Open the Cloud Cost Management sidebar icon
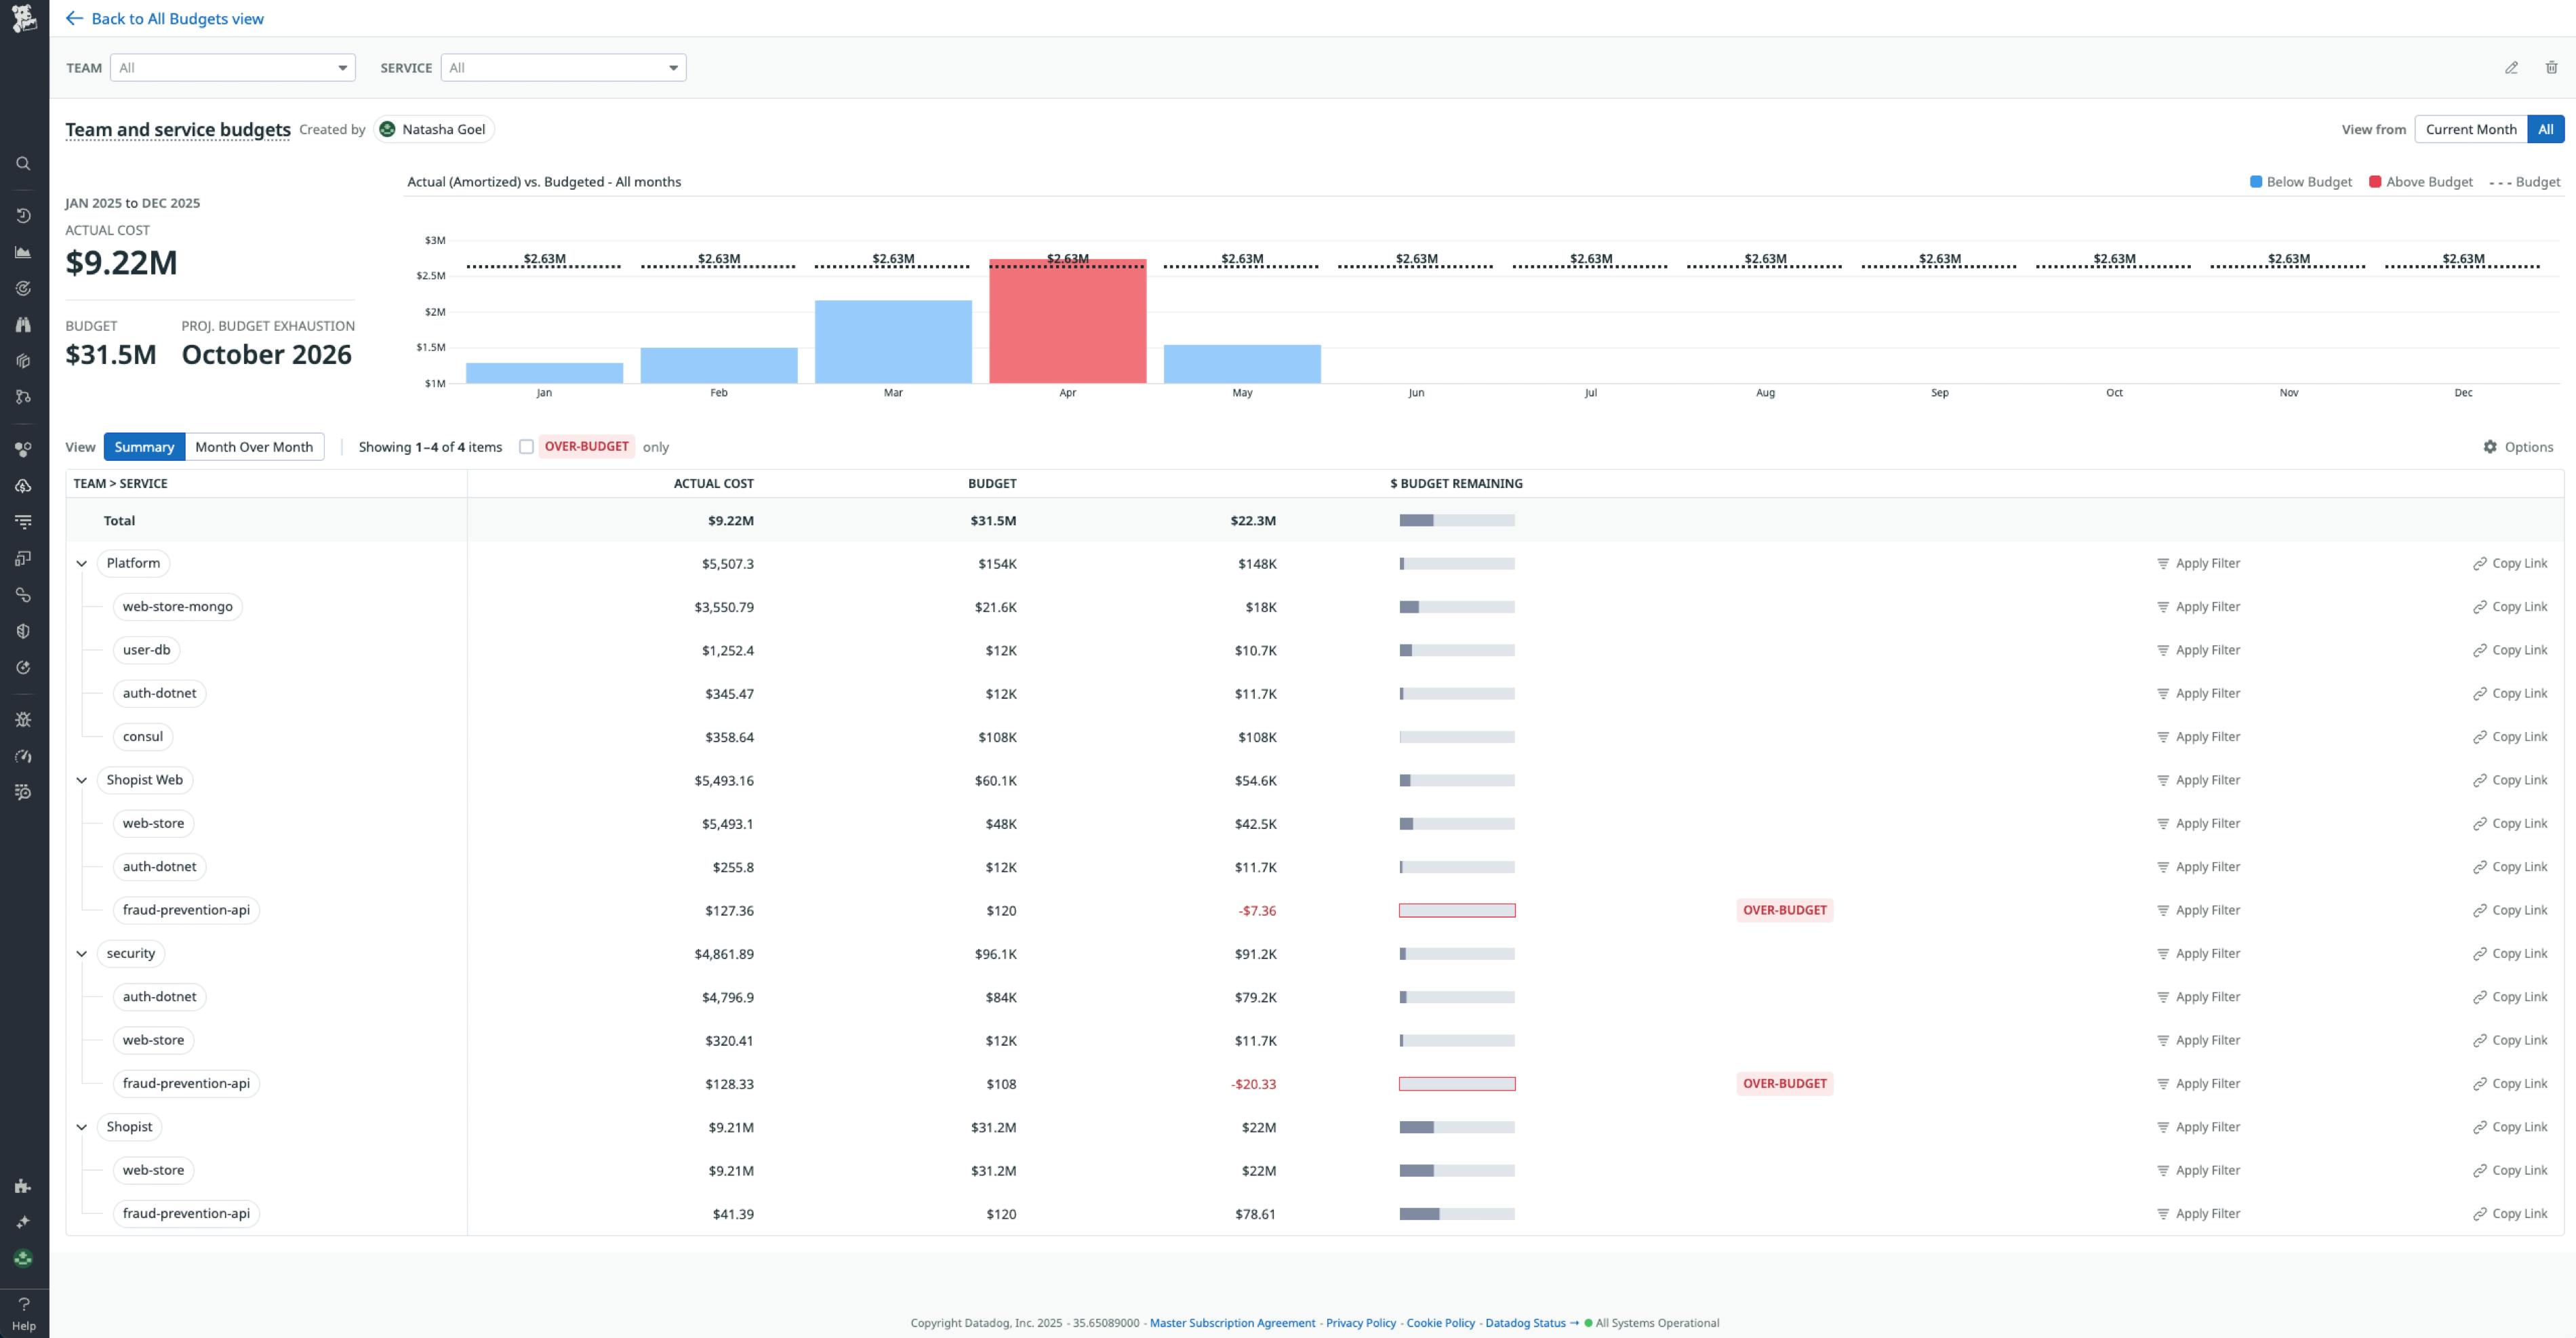The width and height of the screenshot is (2576, 1338). click(23, 485)
